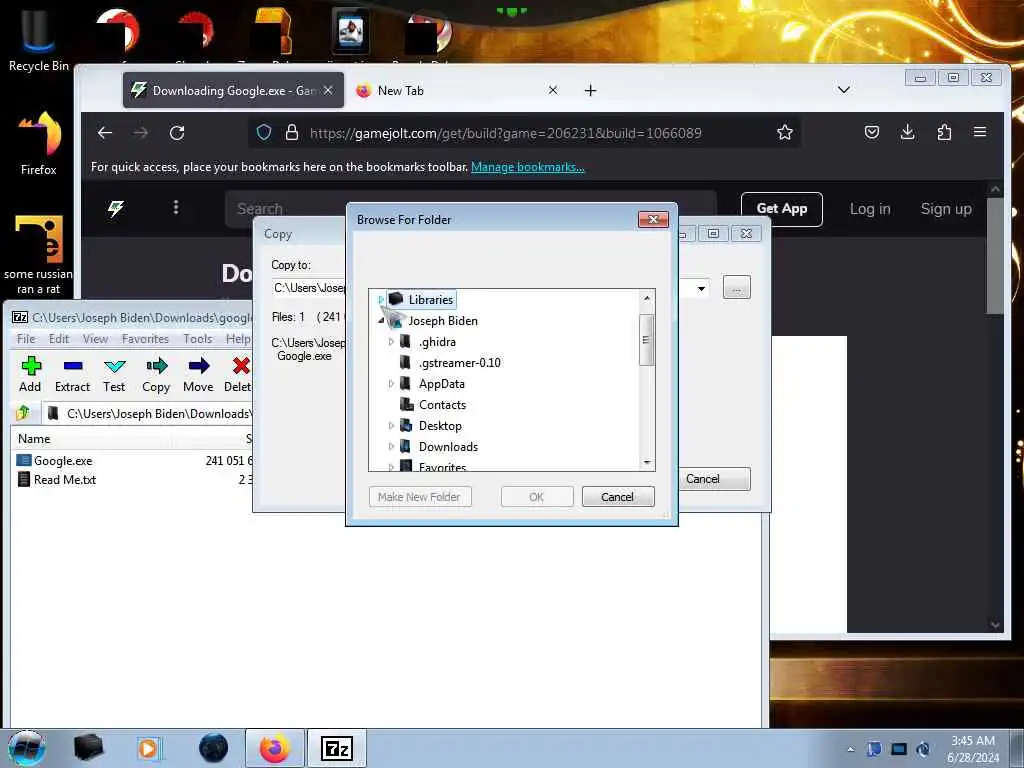
Task: Open Game Jolt three-dot menu
Action: click(x=176, y=207)
